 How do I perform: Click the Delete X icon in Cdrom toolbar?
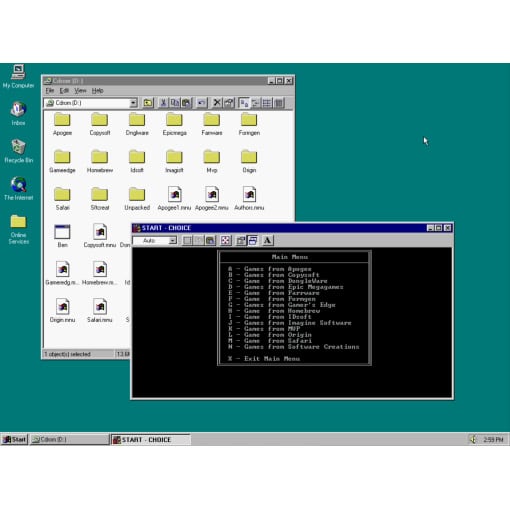pyautogui.click(x=217, y=103)
